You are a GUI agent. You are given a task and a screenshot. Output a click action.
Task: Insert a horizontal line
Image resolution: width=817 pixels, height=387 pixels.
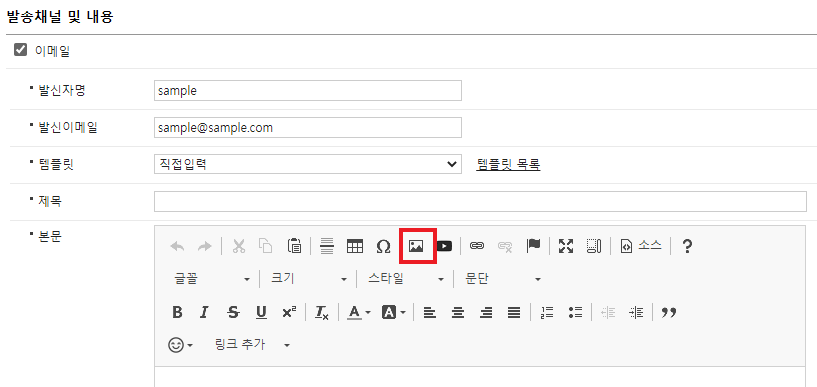coord(327,246)
